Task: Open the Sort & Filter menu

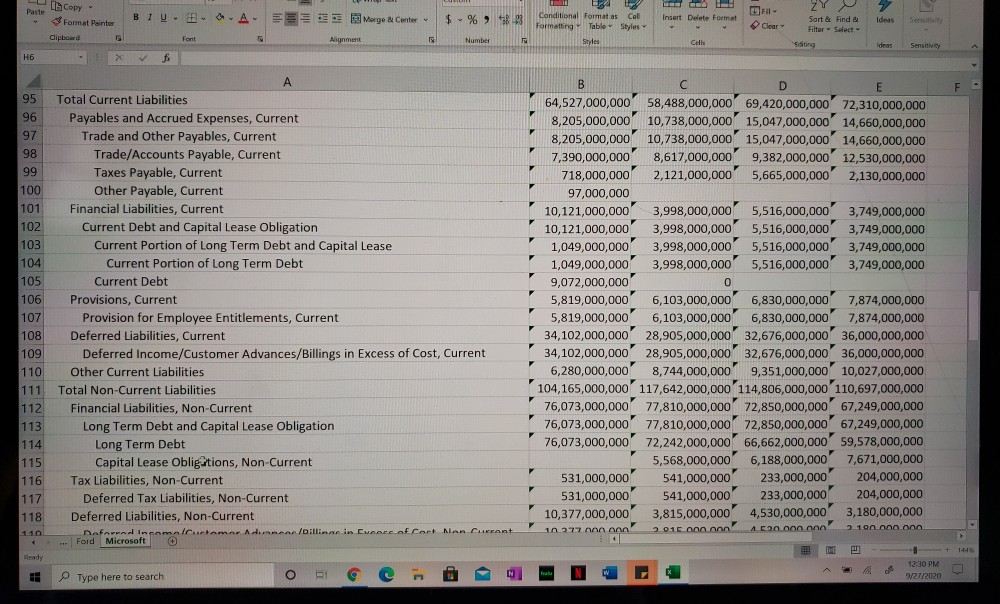Action: point(819,18)
